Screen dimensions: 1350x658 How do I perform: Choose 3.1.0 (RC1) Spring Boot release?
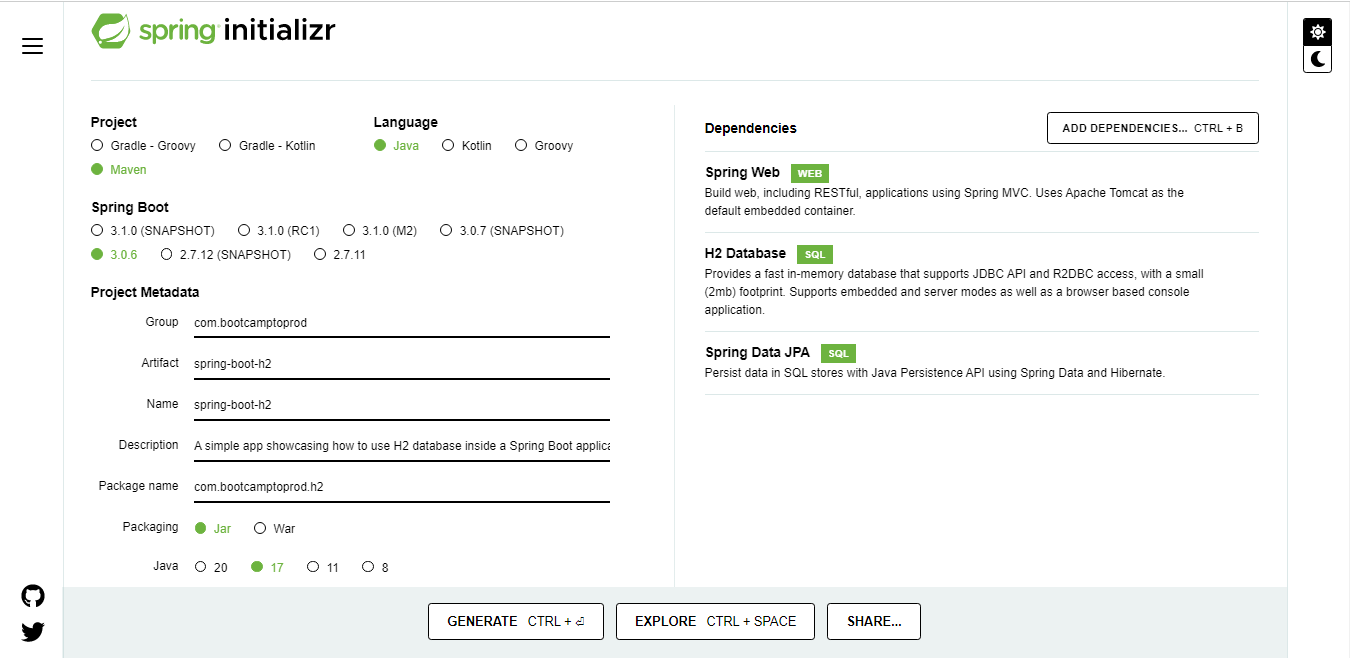(244, 230)
